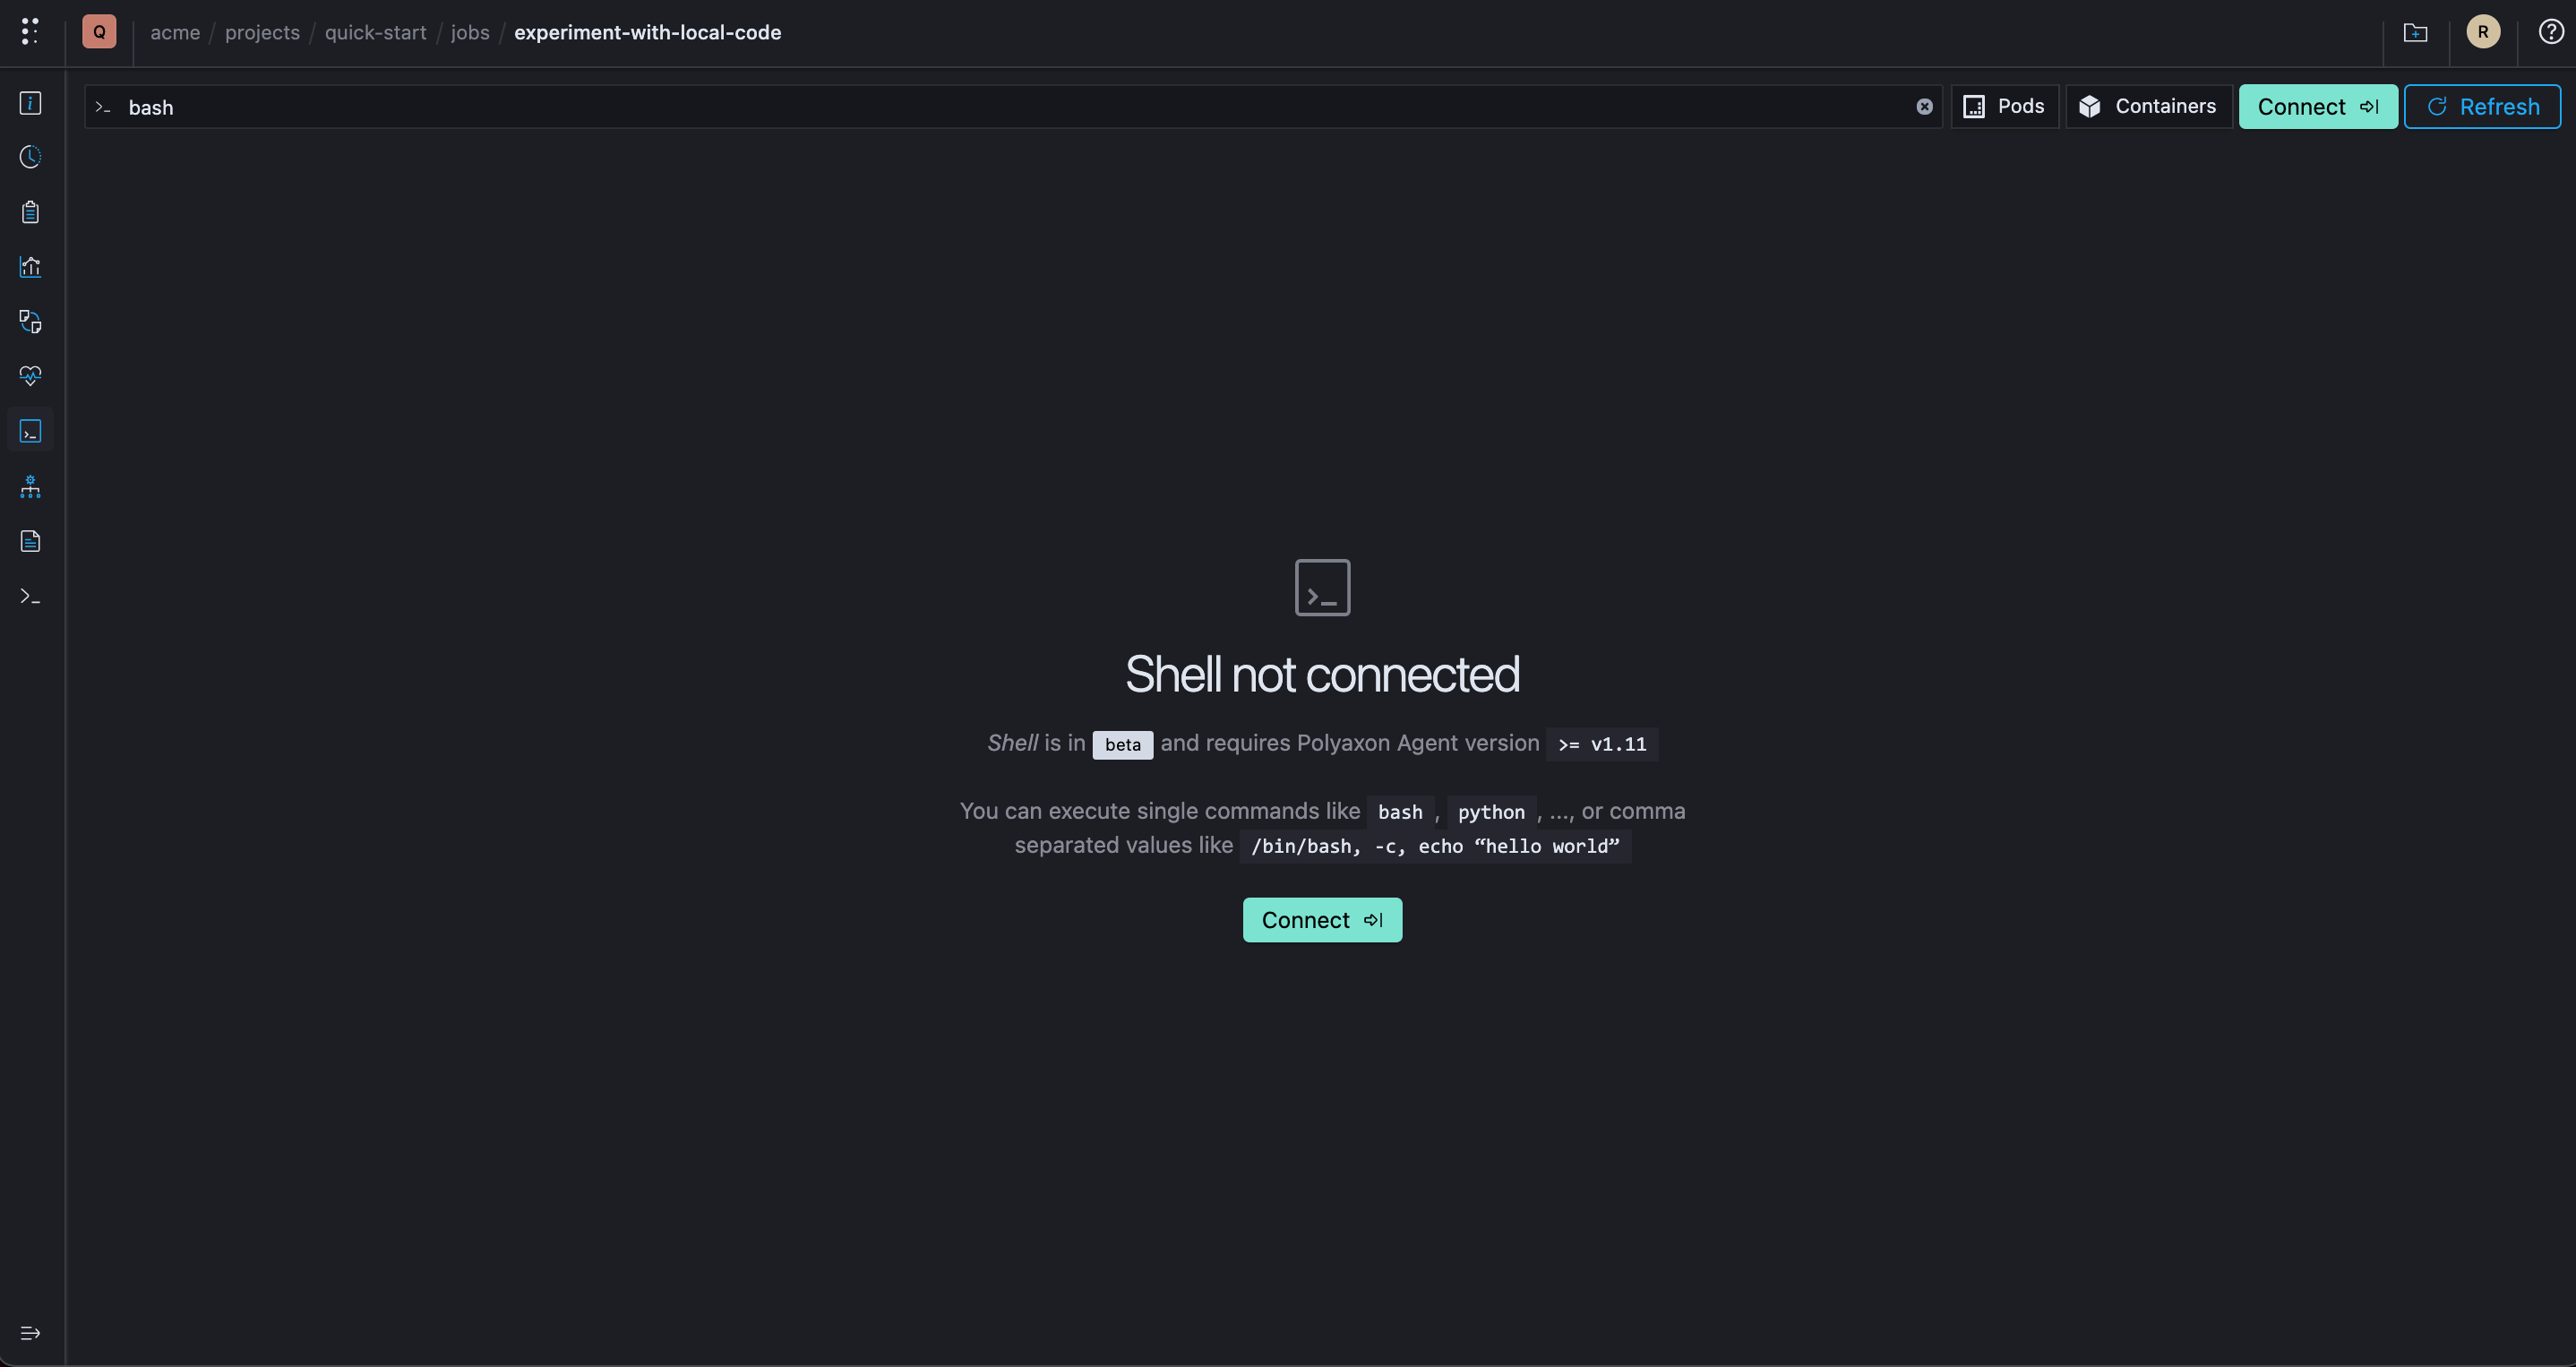Open the Pods selector
2576x1367 pixels.
tap(2005, 107)
